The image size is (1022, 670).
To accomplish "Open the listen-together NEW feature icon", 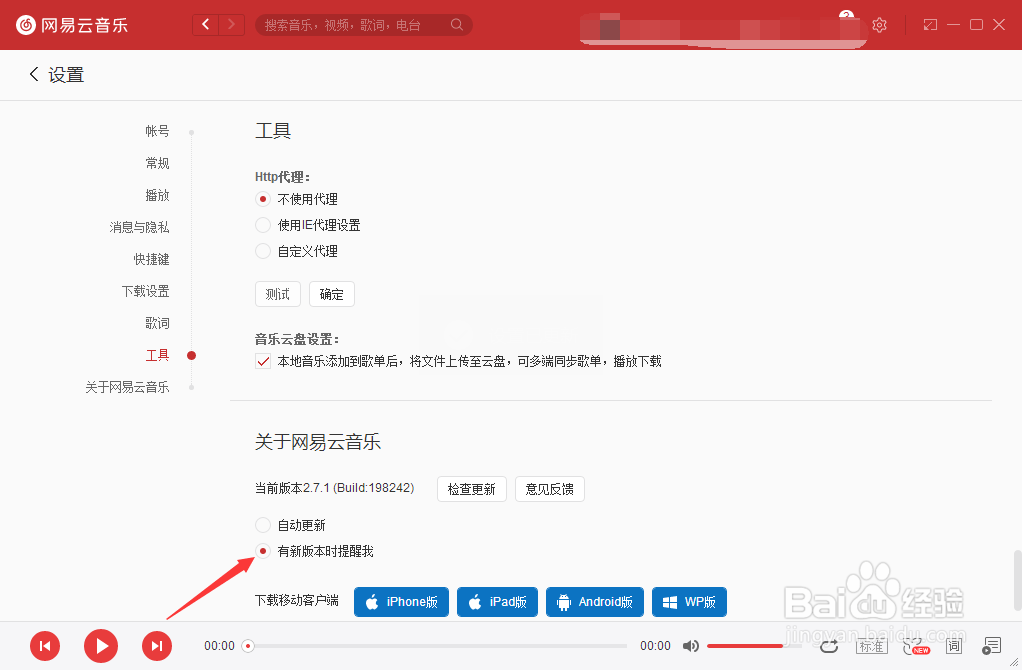I will pos(916,646).
